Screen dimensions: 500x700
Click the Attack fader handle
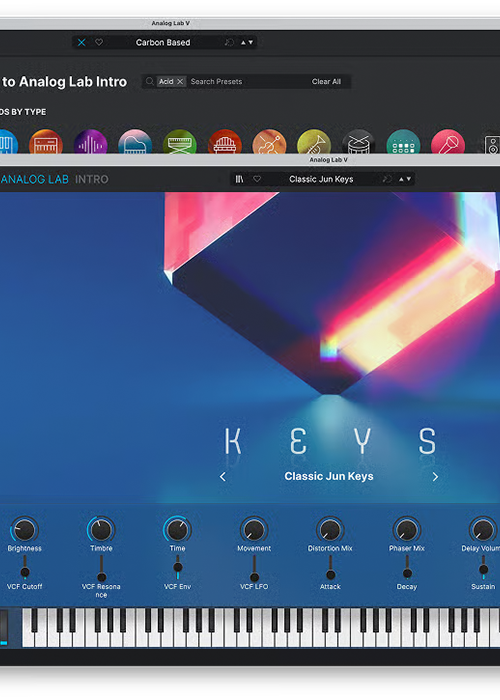pyautogui.click(x=330, y=575)
